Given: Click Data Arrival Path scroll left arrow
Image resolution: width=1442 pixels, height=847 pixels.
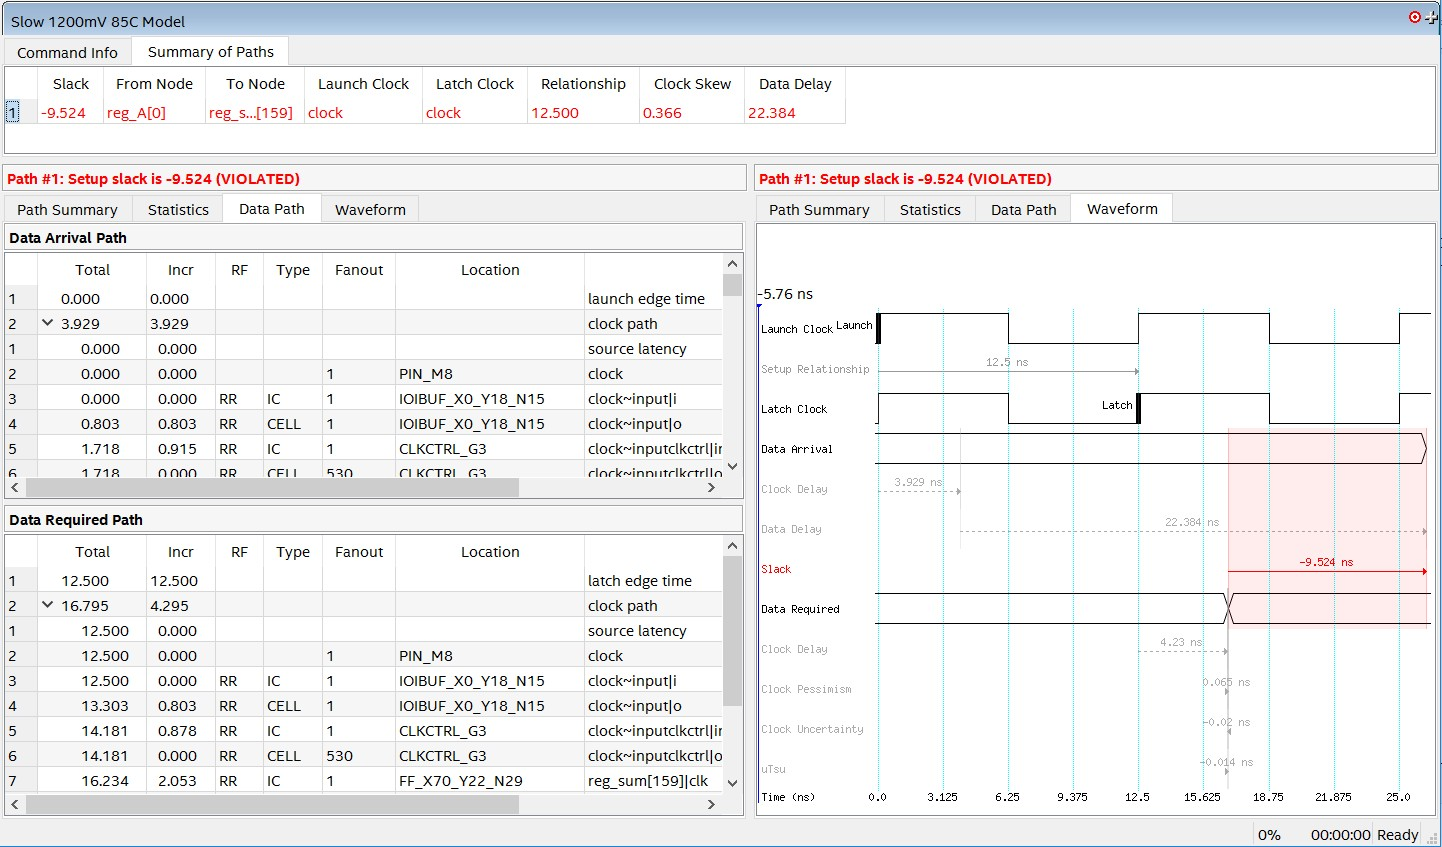Looking at the screenshot, I should pos(14,488).
